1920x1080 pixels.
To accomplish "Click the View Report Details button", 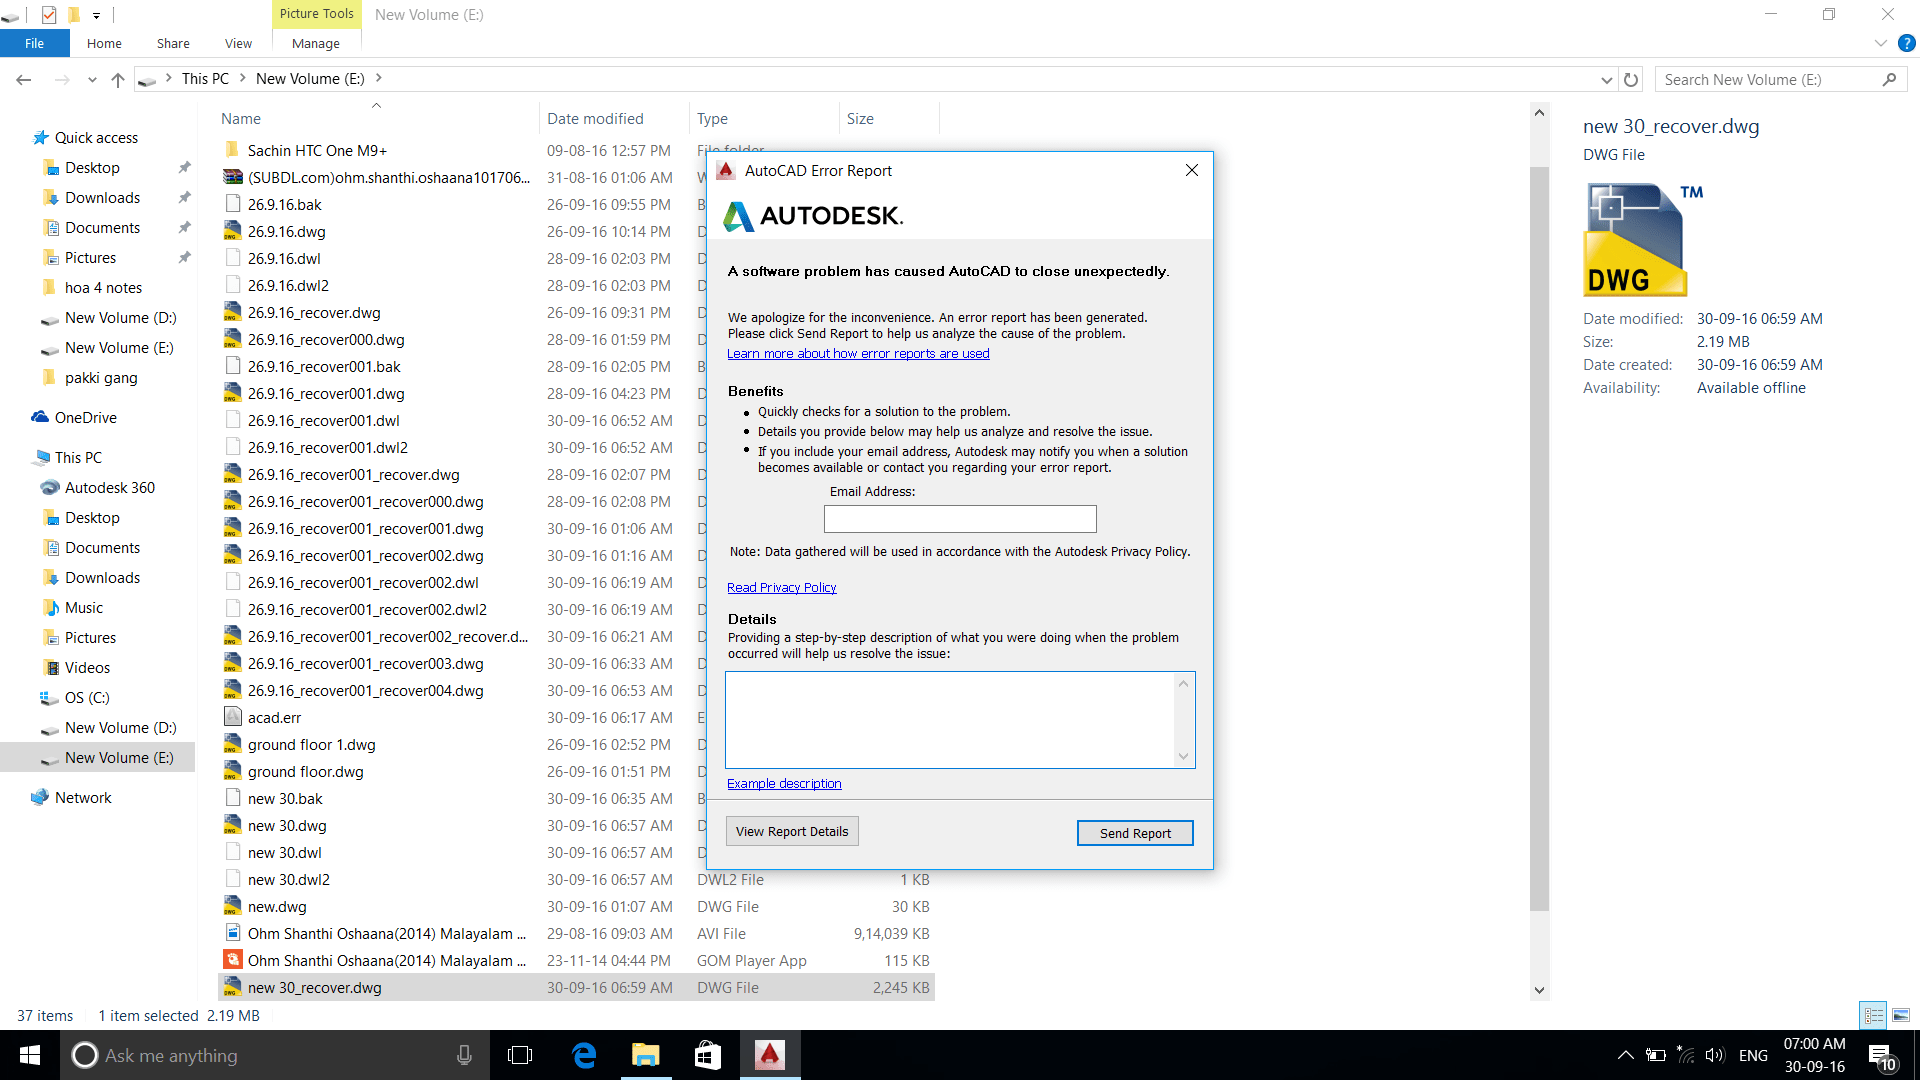I will pos(792,831).
